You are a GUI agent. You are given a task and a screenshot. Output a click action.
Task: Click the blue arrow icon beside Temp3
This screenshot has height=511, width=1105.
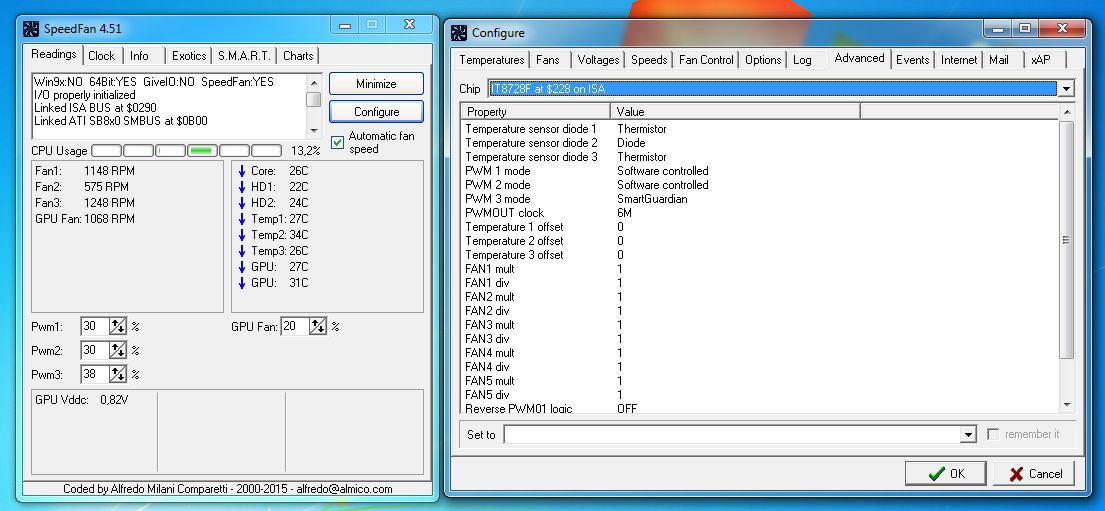(x=242, y=251)
